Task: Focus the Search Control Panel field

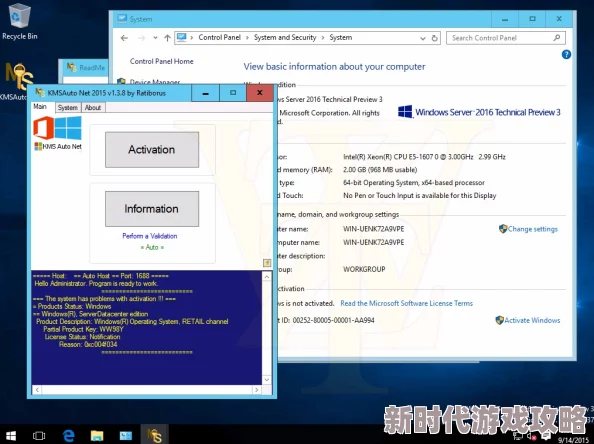Action: click(506, 38)
